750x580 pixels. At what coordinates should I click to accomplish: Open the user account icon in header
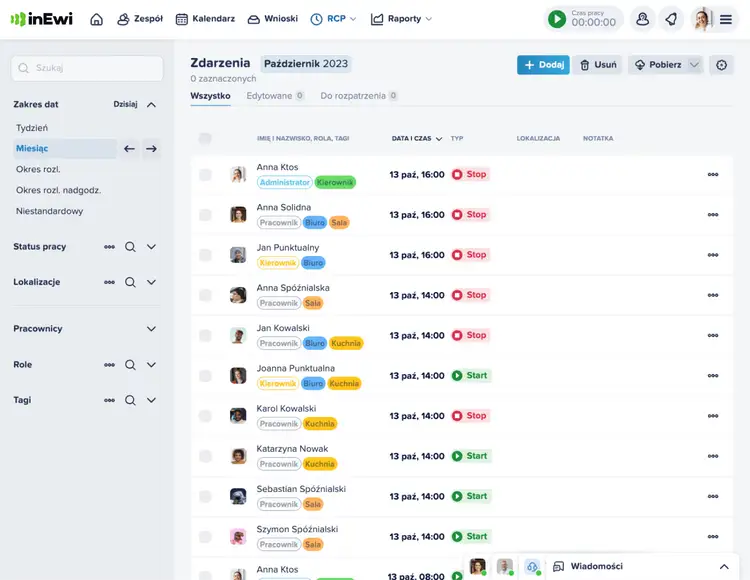pyautogui.click(x=643, y=19)
